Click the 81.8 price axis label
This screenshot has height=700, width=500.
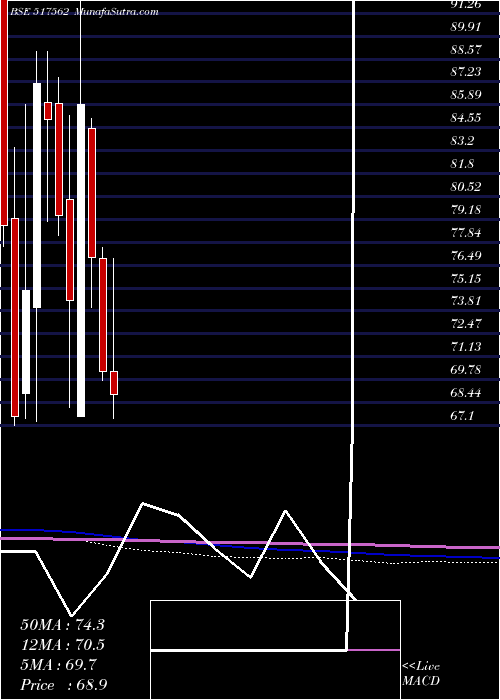462,163
